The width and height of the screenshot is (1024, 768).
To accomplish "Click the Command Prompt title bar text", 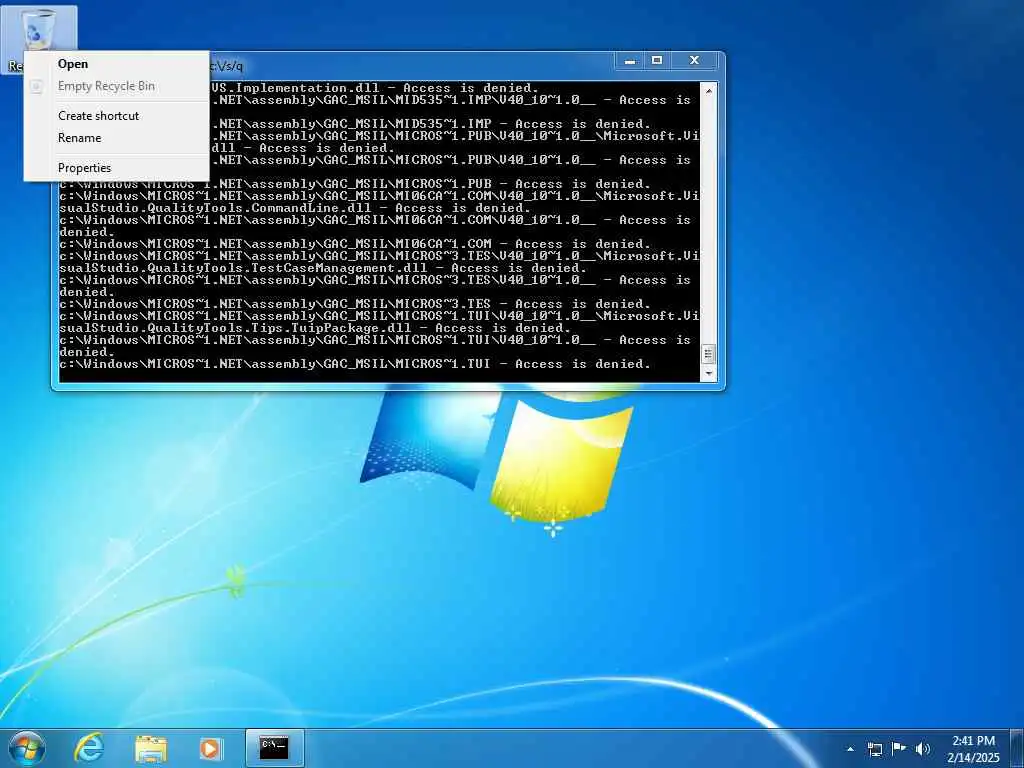I will (x=227, y=66).
